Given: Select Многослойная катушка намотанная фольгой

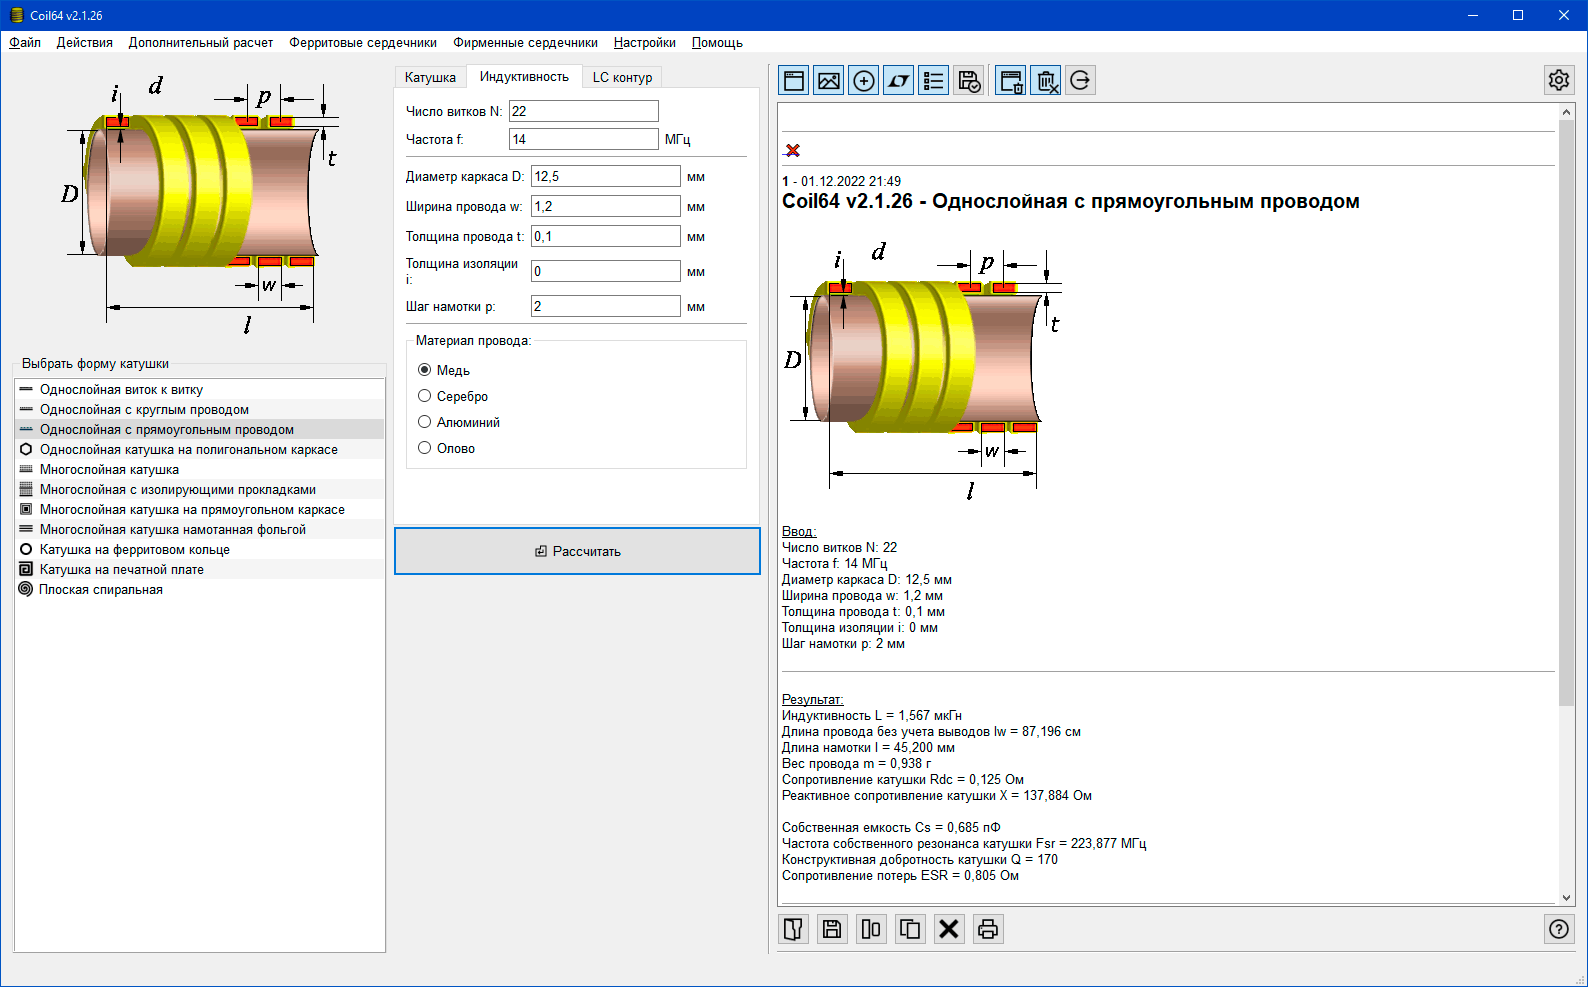Looking at the screenshot, I should click(x=200, y=529).
